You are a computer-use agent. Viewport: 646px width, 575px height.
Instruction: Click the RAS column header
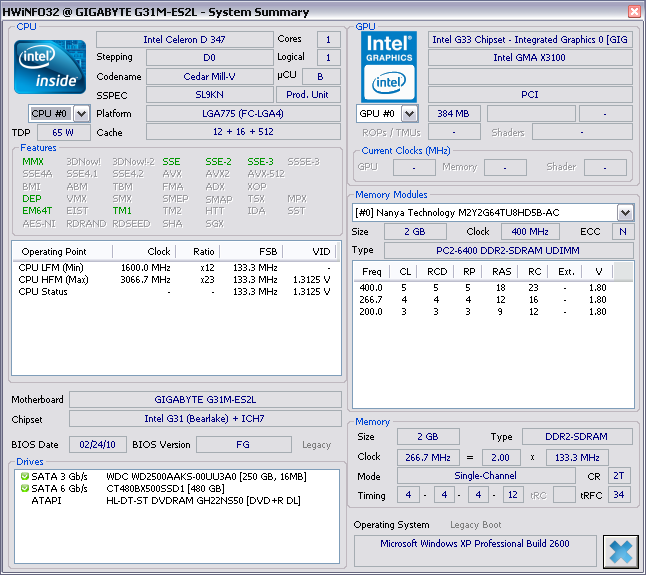pyautogui.click(x=501, y=271)
